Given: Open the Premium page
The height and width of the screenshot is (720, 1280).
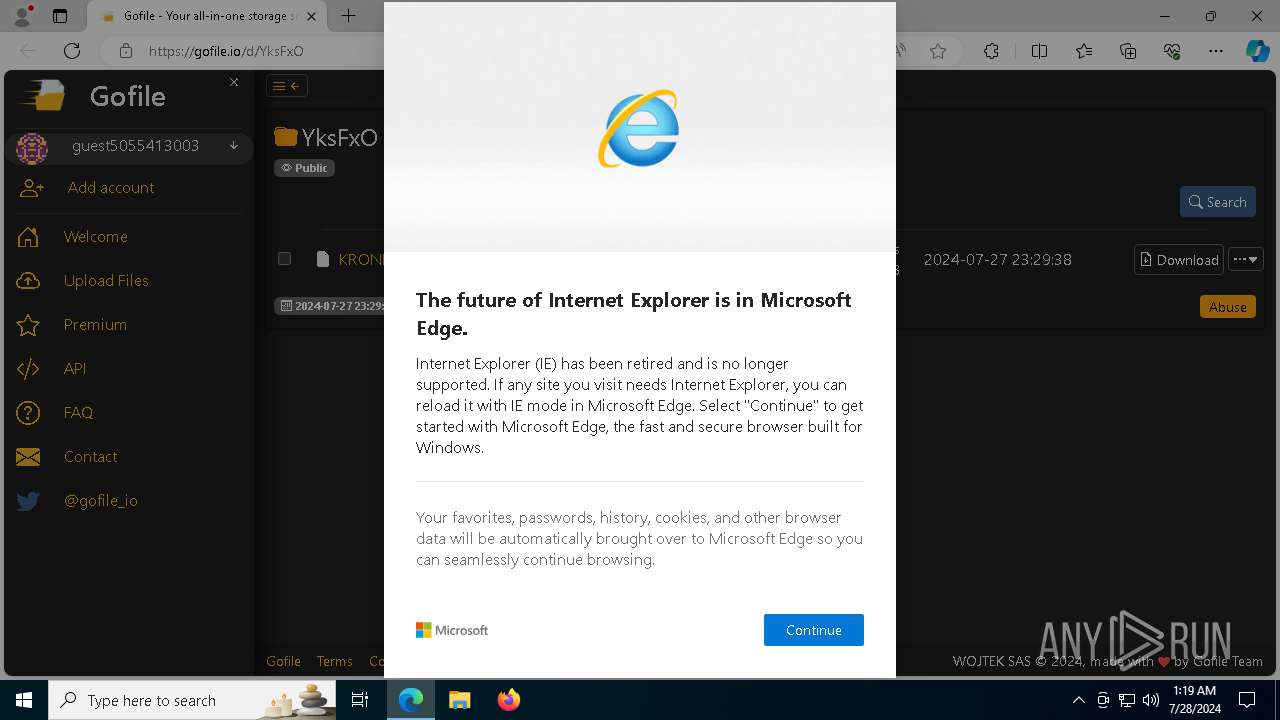Looking at the screenshot, I should 95,325.
